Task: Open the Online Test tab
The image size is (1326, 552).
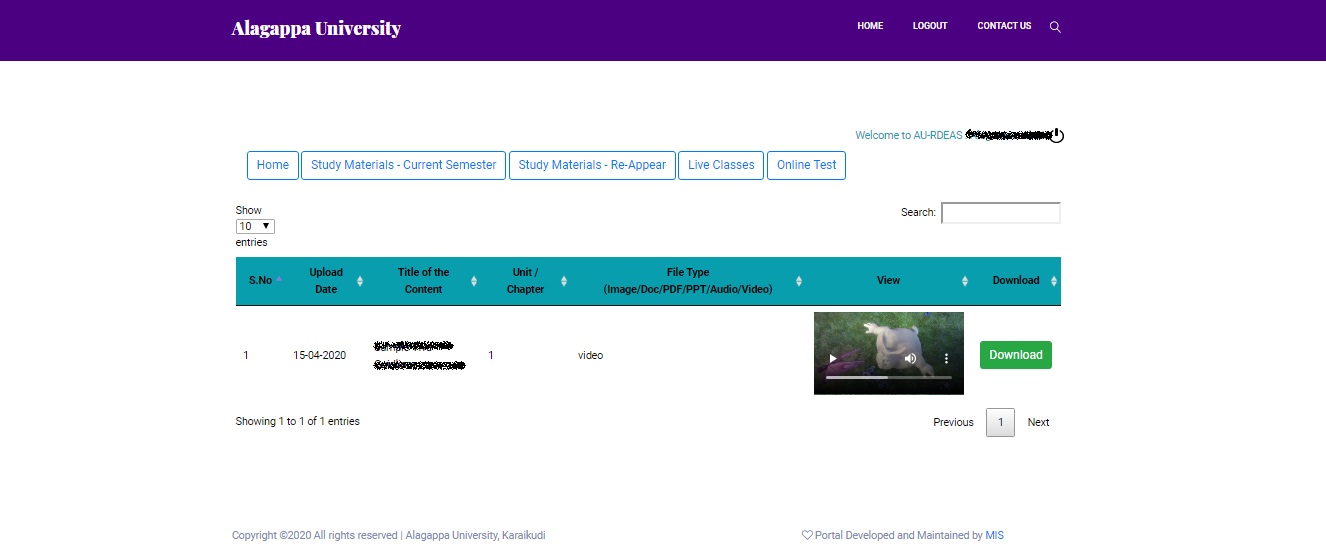Action: (806, 165)
